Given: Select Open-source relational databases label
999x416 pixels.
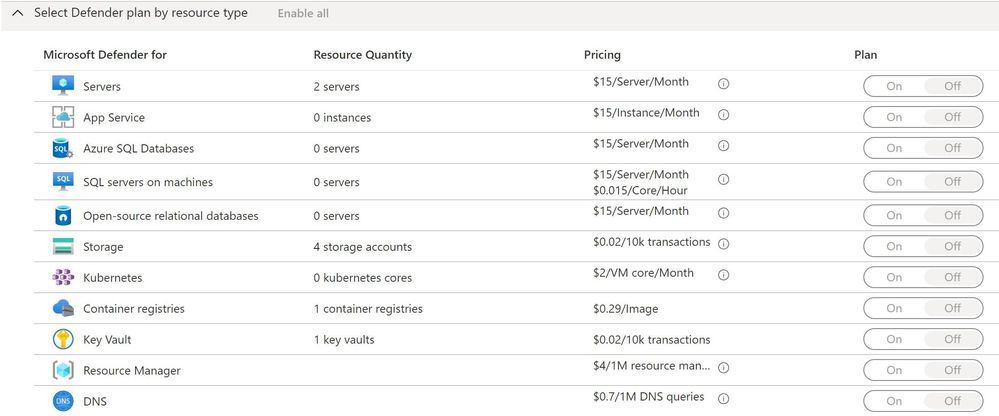Looking at the screenshot, I should (x=171, y=216).
